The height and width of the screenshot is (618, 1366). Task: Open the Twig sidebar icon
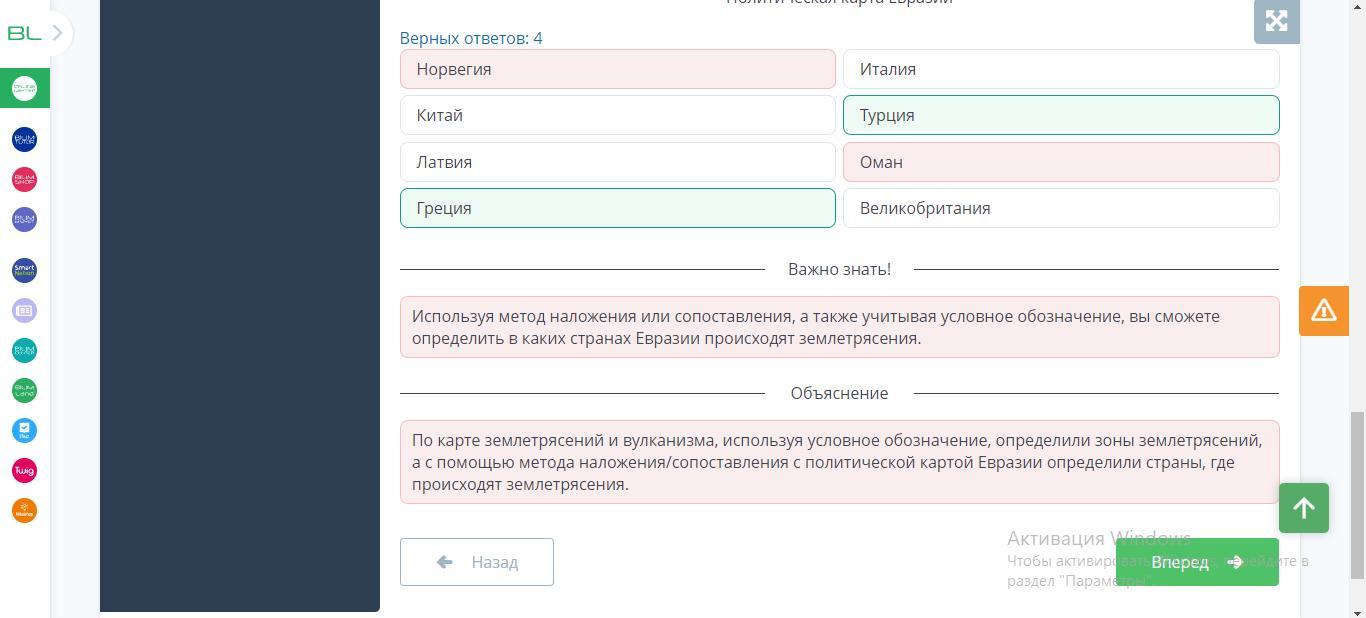tap(24, 470)
